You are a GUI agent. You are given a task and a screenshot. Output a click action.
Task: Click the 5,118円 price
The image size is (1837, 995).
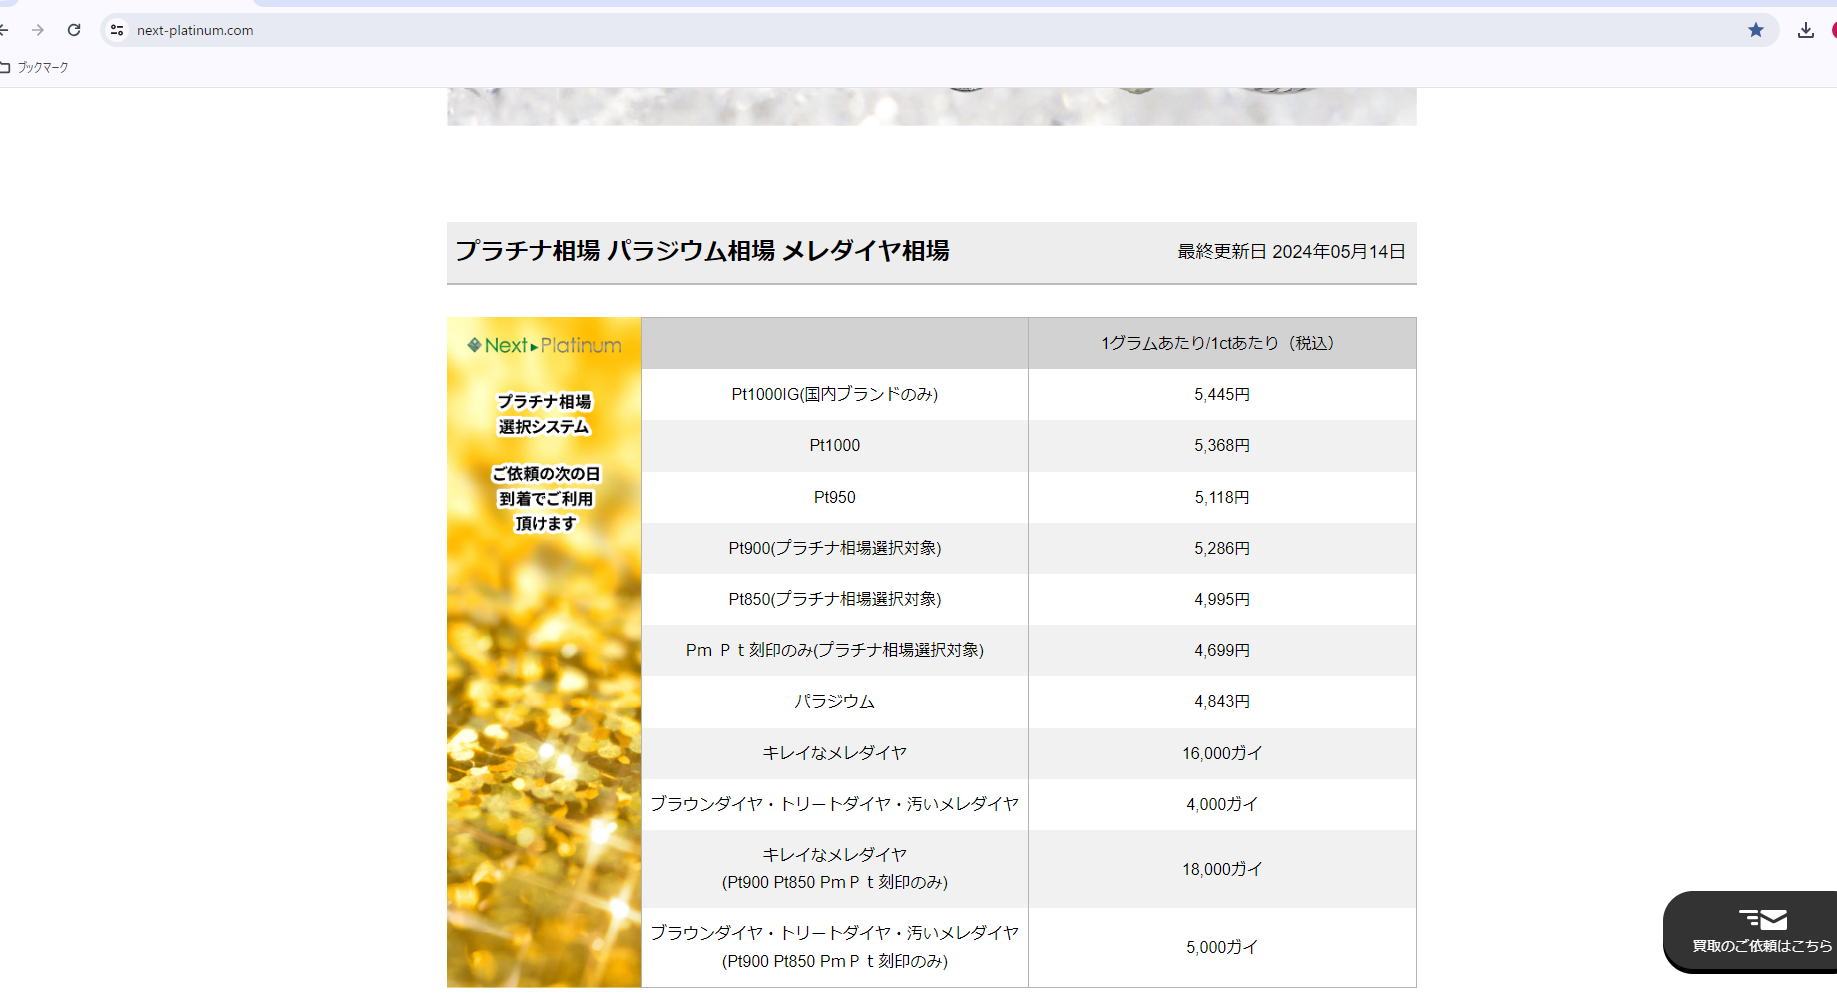1222,497
